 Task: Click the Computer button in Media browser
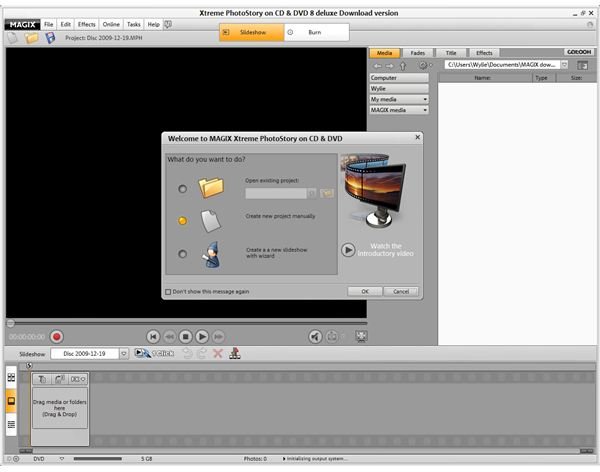399,78
